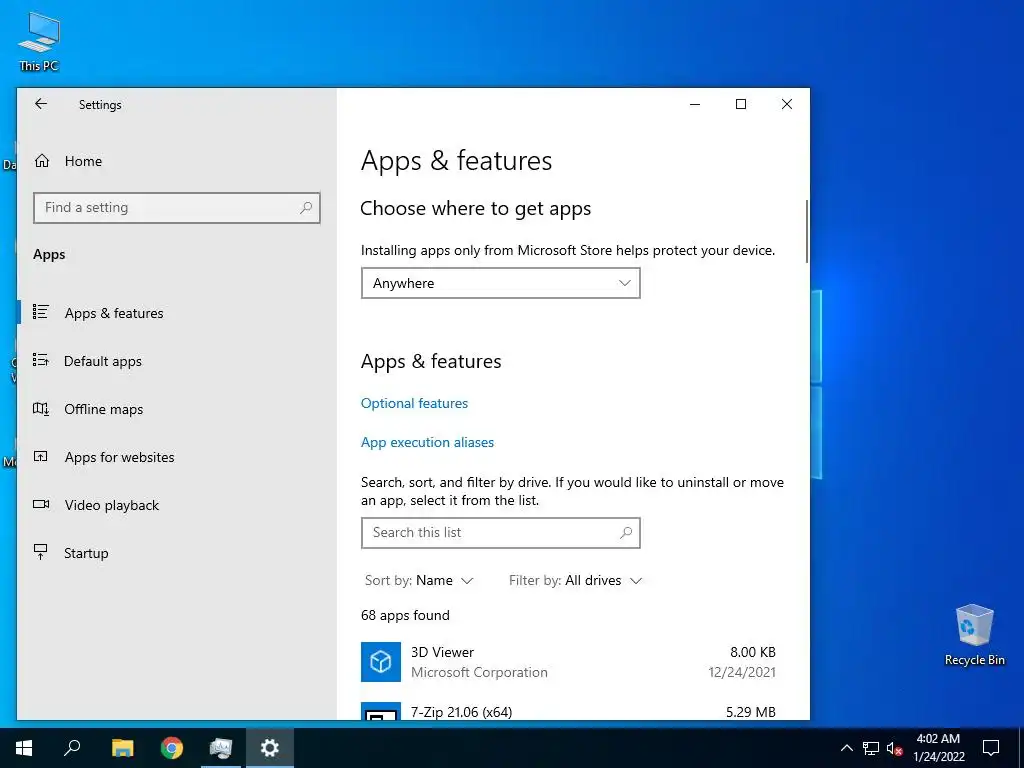Open the Windows Start menu

tap(24, 748)
